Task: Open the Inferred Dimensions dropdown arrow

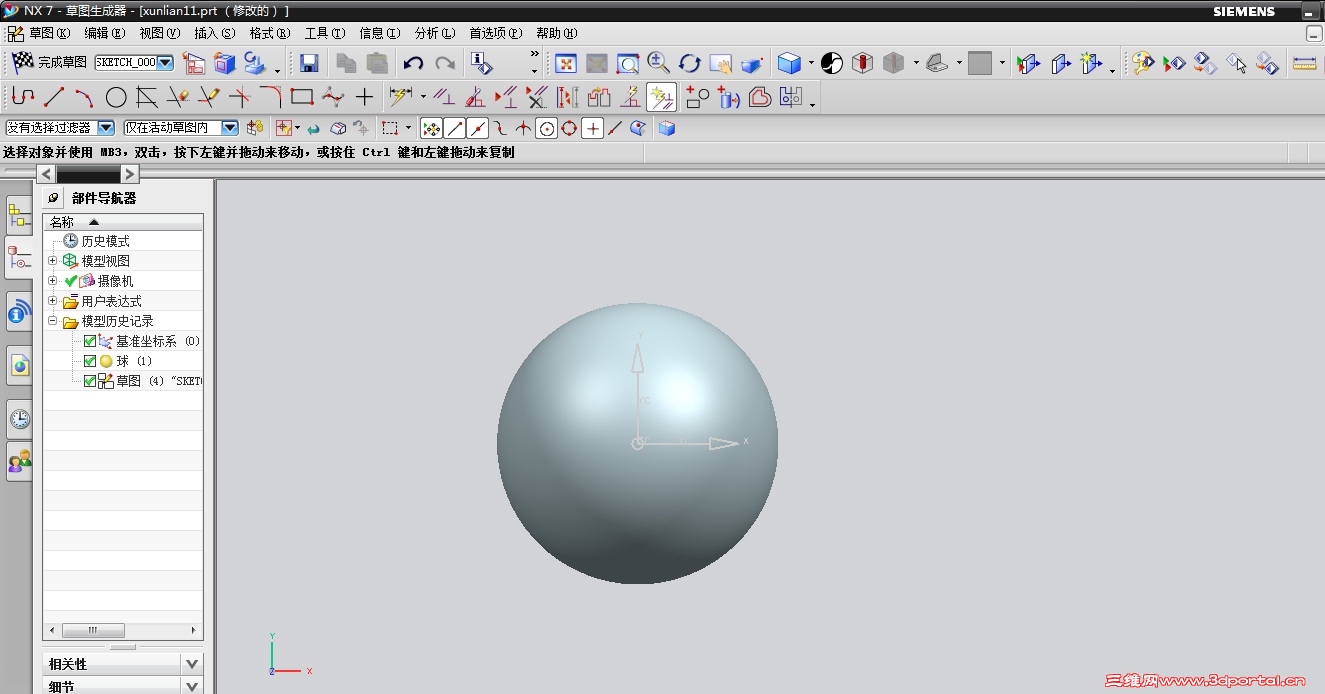Action: 423,97
